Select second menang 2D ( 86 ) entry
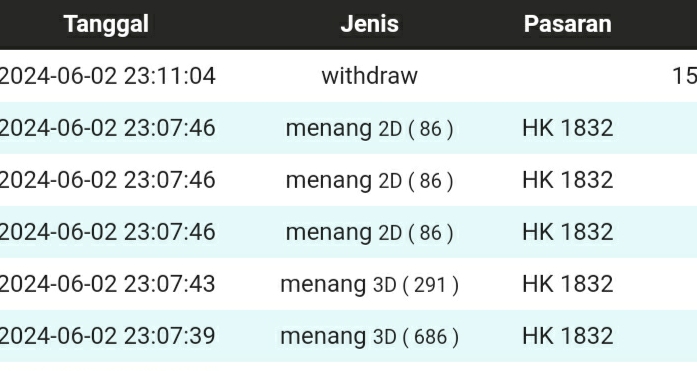This screenshot has height=371, width=697. (369, 180)
